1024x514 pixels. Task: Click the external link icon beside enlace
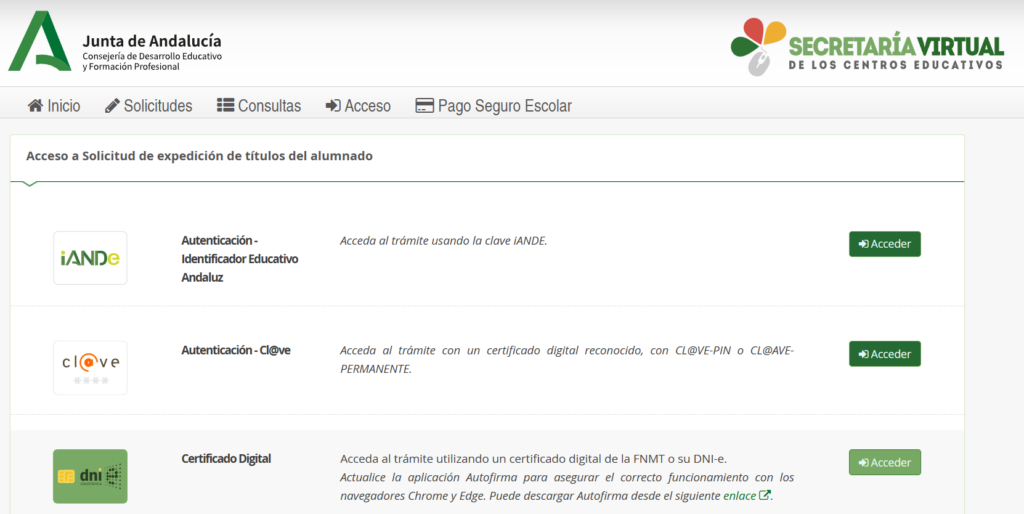tap(765, 495)
